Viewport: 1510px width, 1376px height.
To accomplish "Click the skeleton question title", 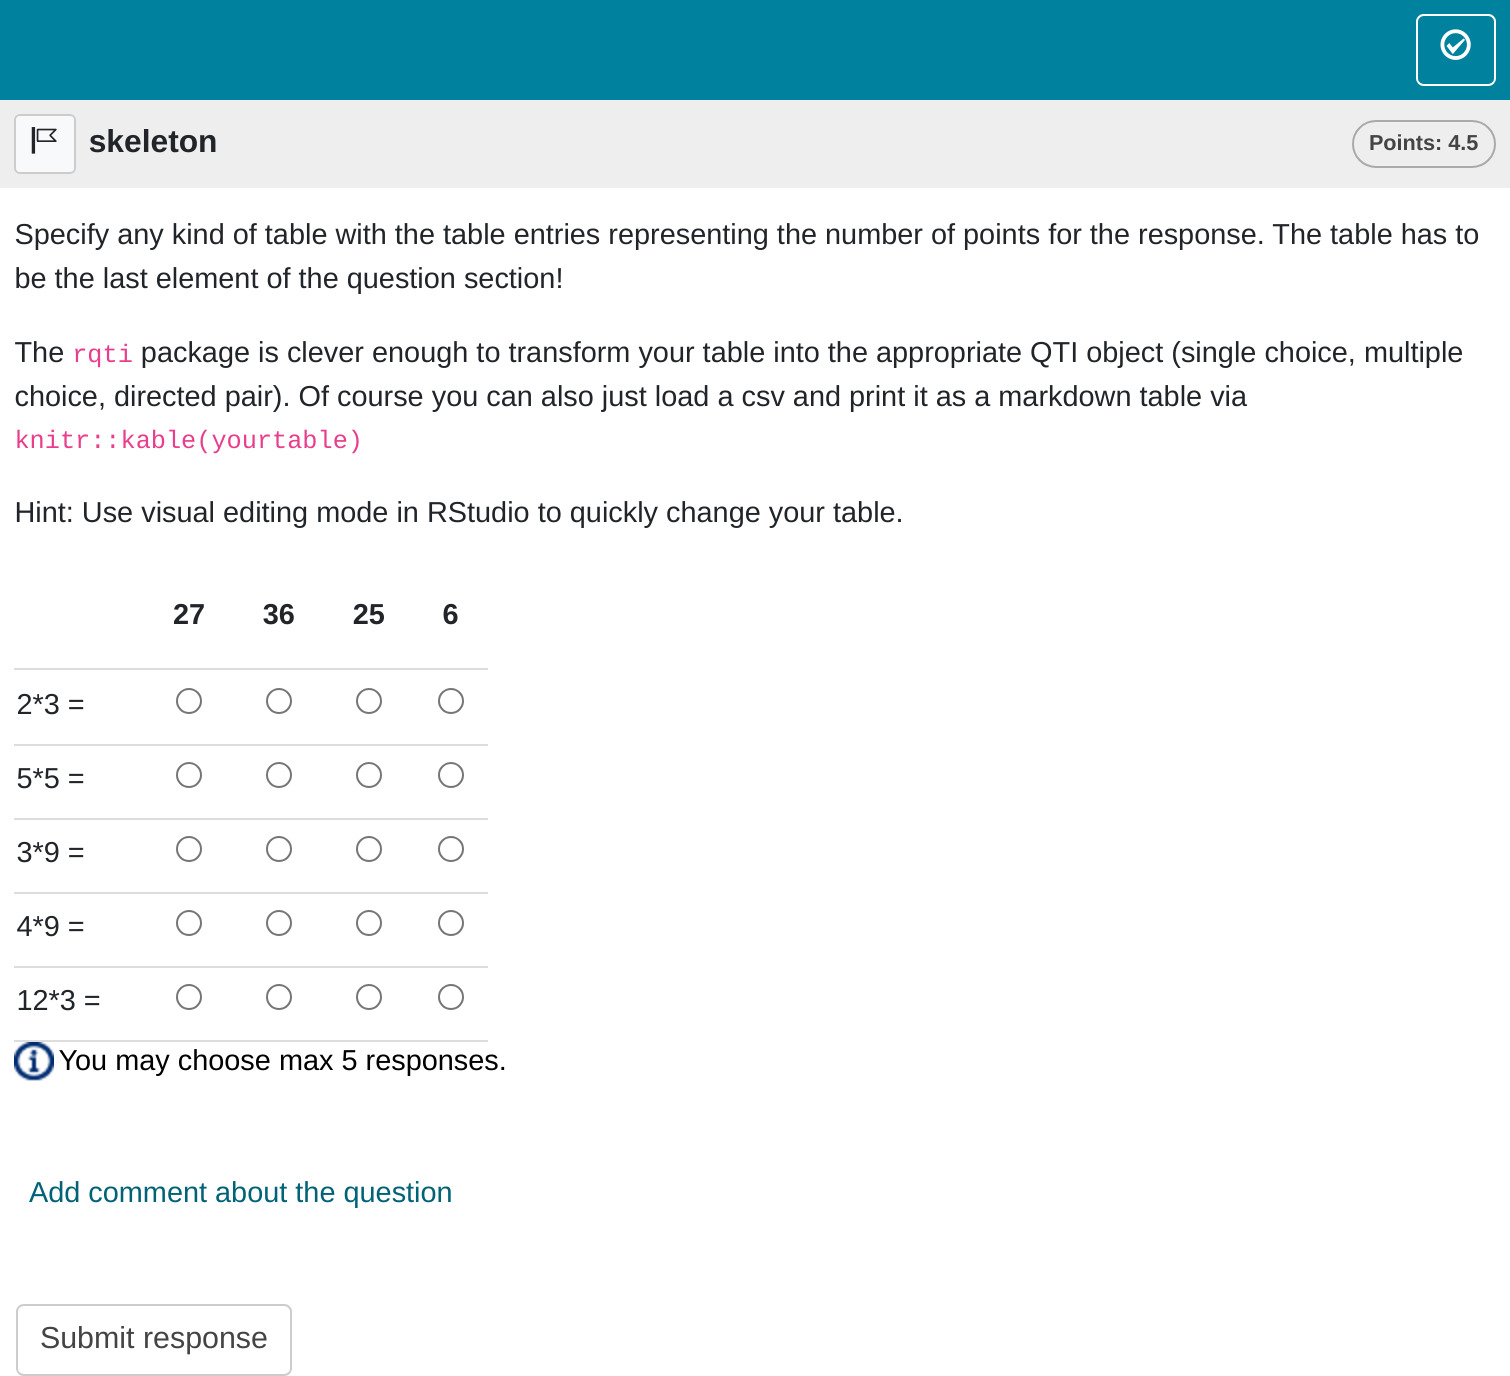I will click(153, 142).
